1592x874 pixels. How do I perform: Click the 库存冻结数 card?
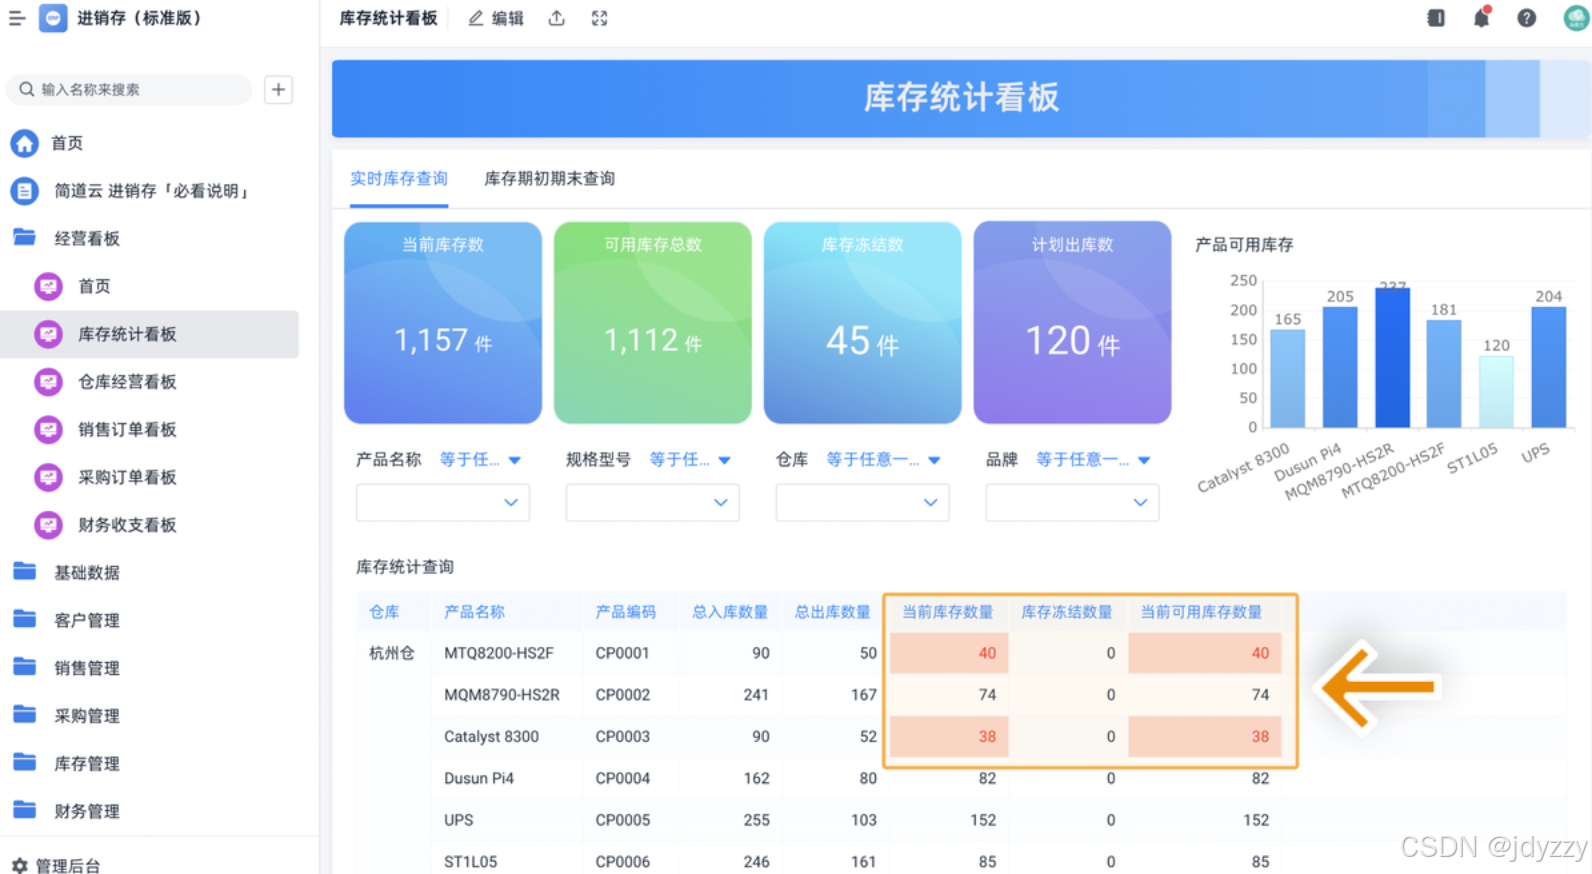coord(863,322)
